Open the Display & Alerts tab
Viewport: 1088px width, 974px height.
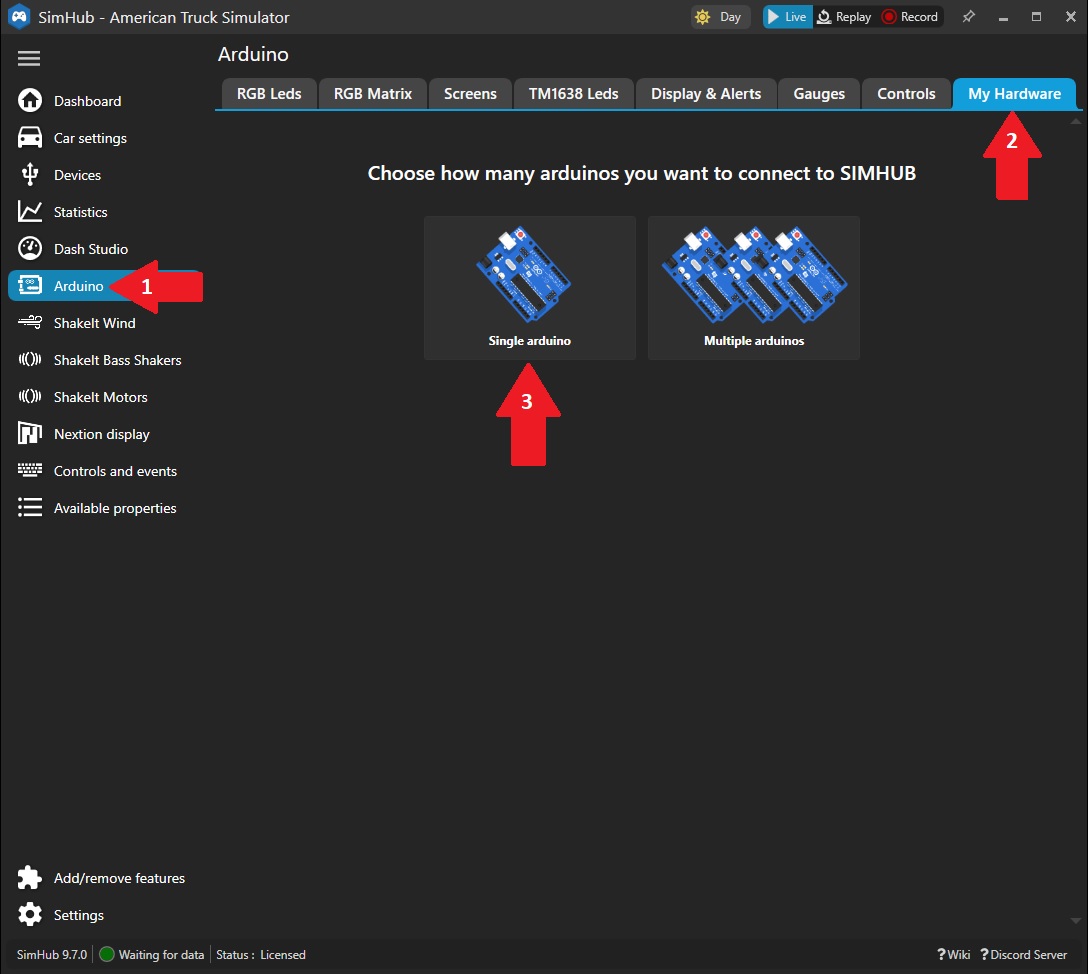point(706,94)
